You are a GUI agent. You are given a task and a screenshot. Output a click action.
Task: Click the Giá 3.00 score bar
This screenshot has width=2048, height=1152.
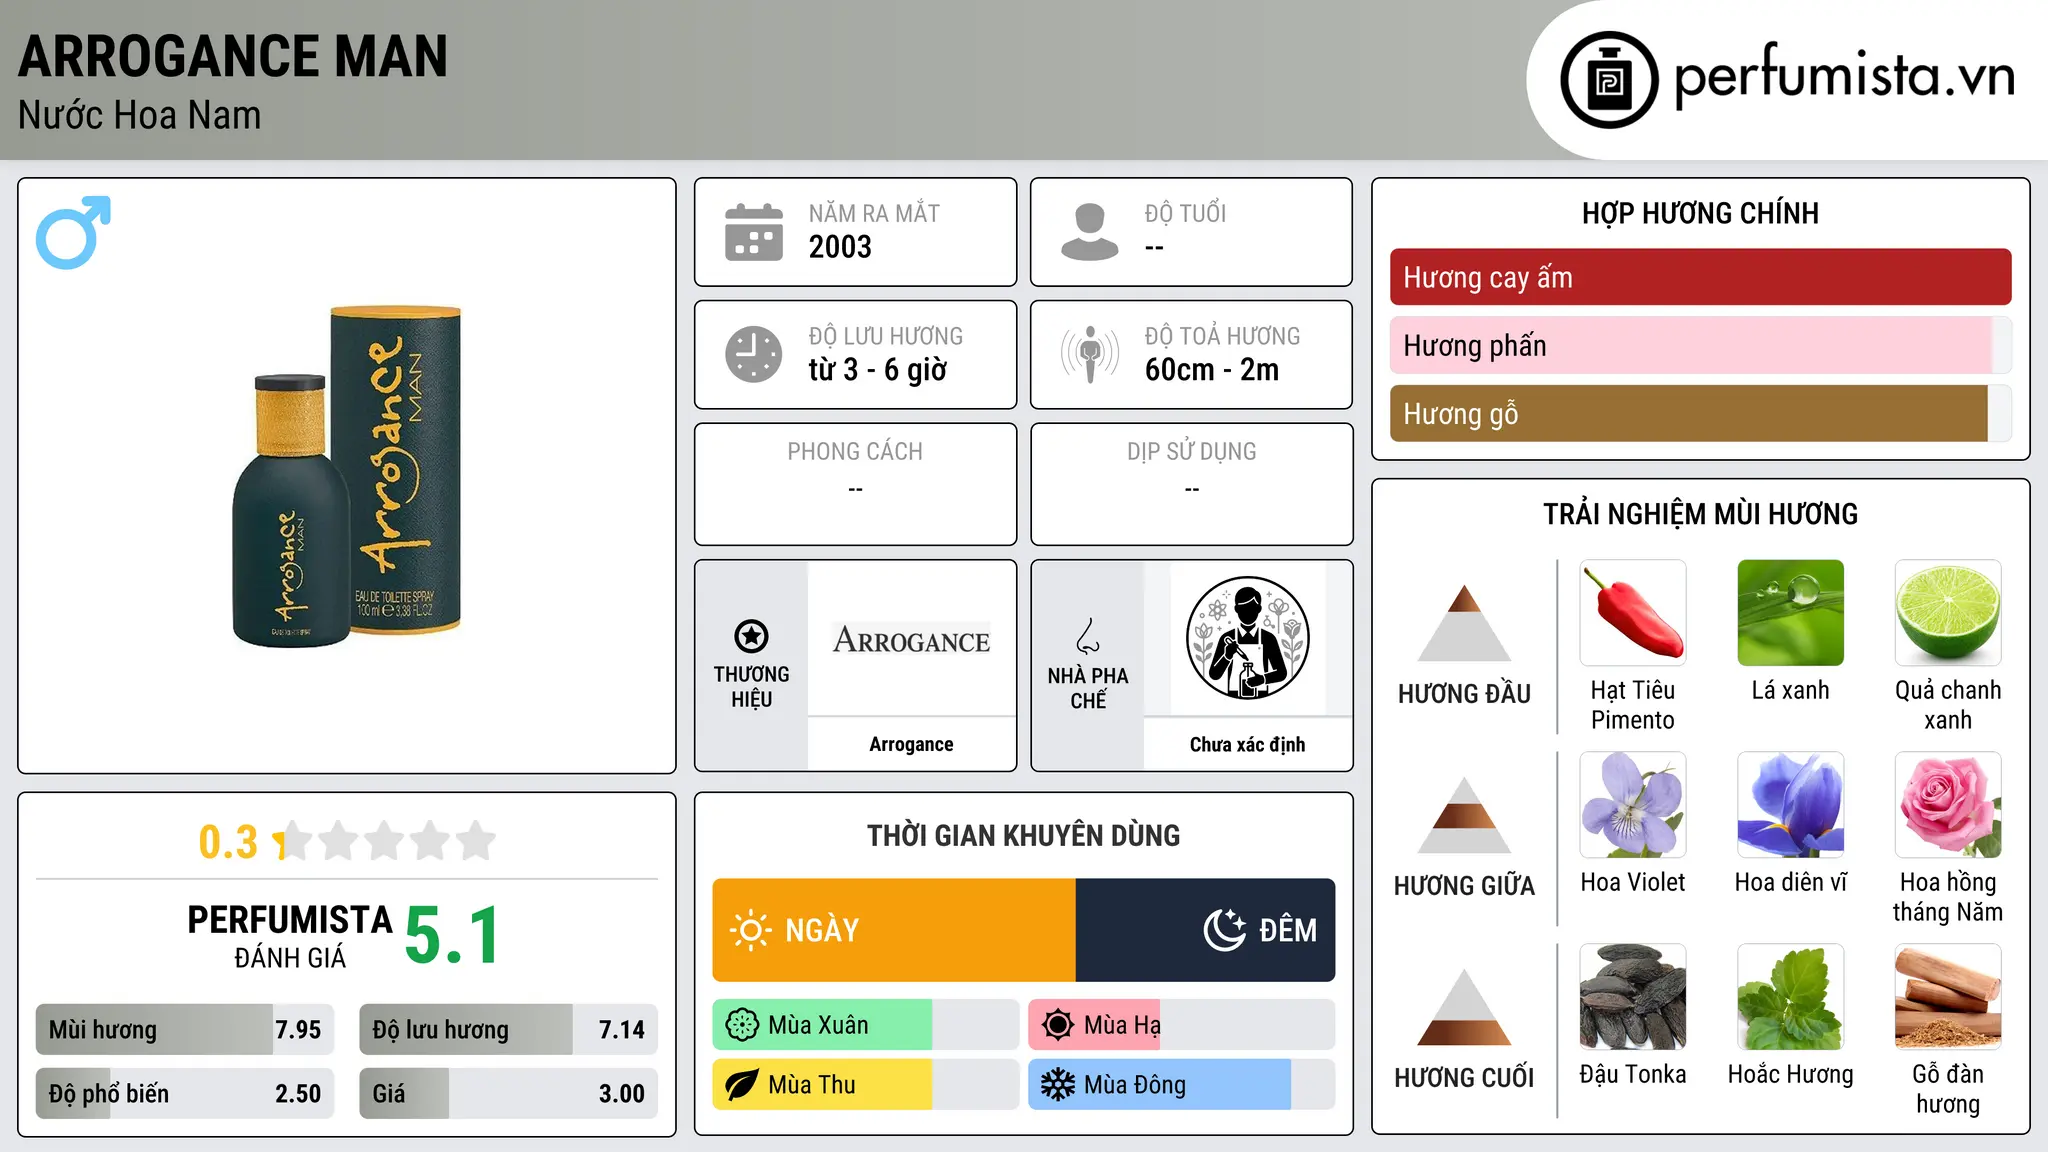pos(508,1093)
